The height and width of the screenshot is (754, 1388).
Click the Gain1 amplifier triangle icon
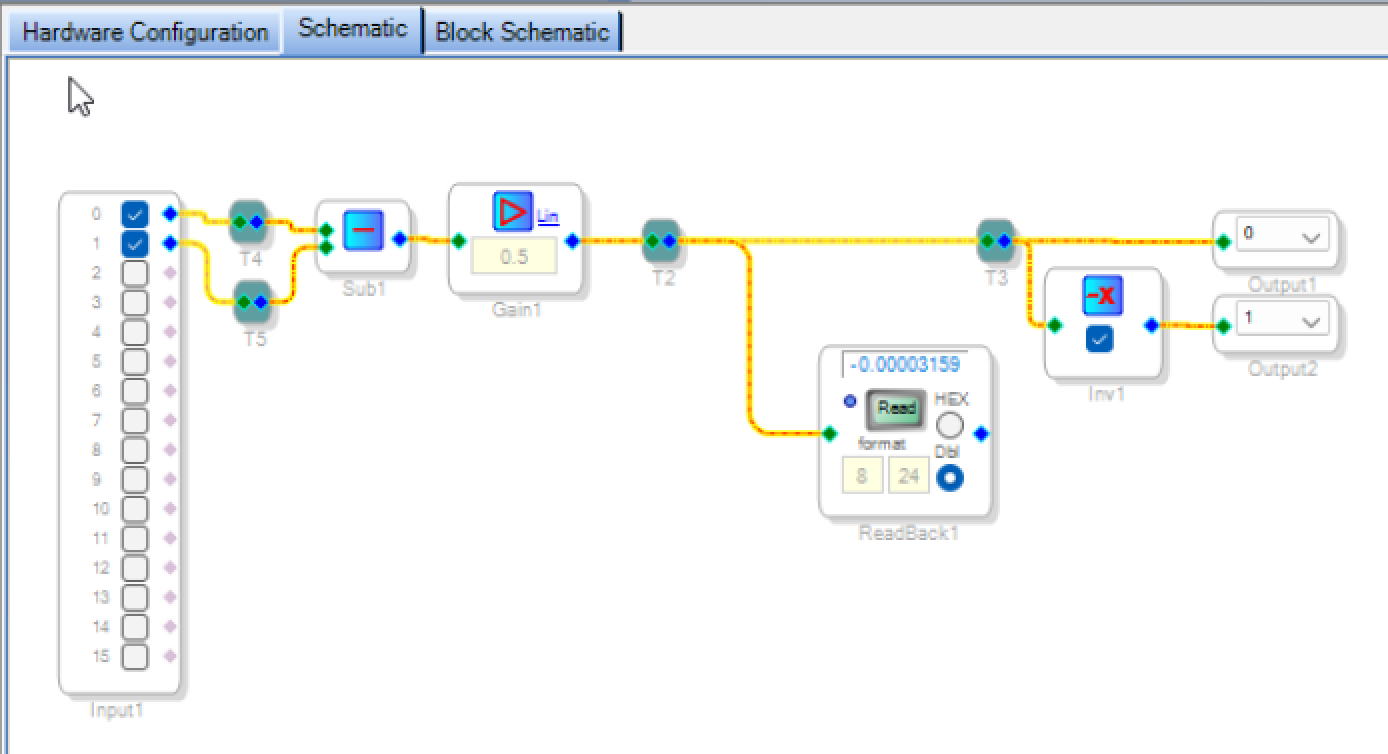pyautogui.click(x=512, y=212)
